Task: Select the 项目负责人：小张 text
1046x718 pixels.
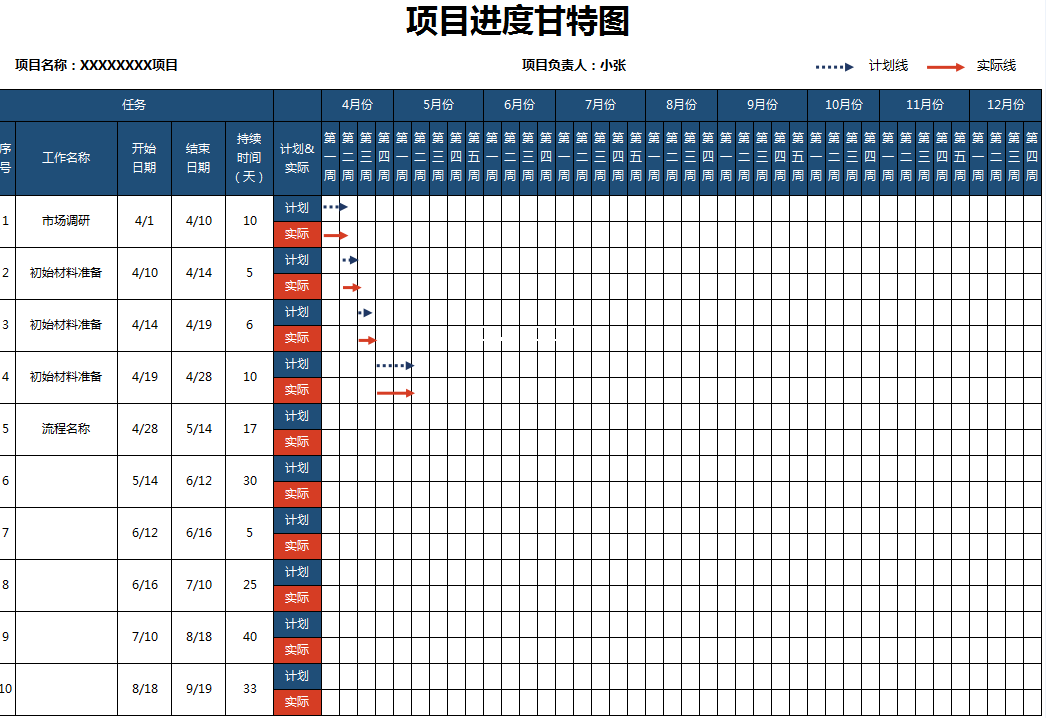Action: 573,66
